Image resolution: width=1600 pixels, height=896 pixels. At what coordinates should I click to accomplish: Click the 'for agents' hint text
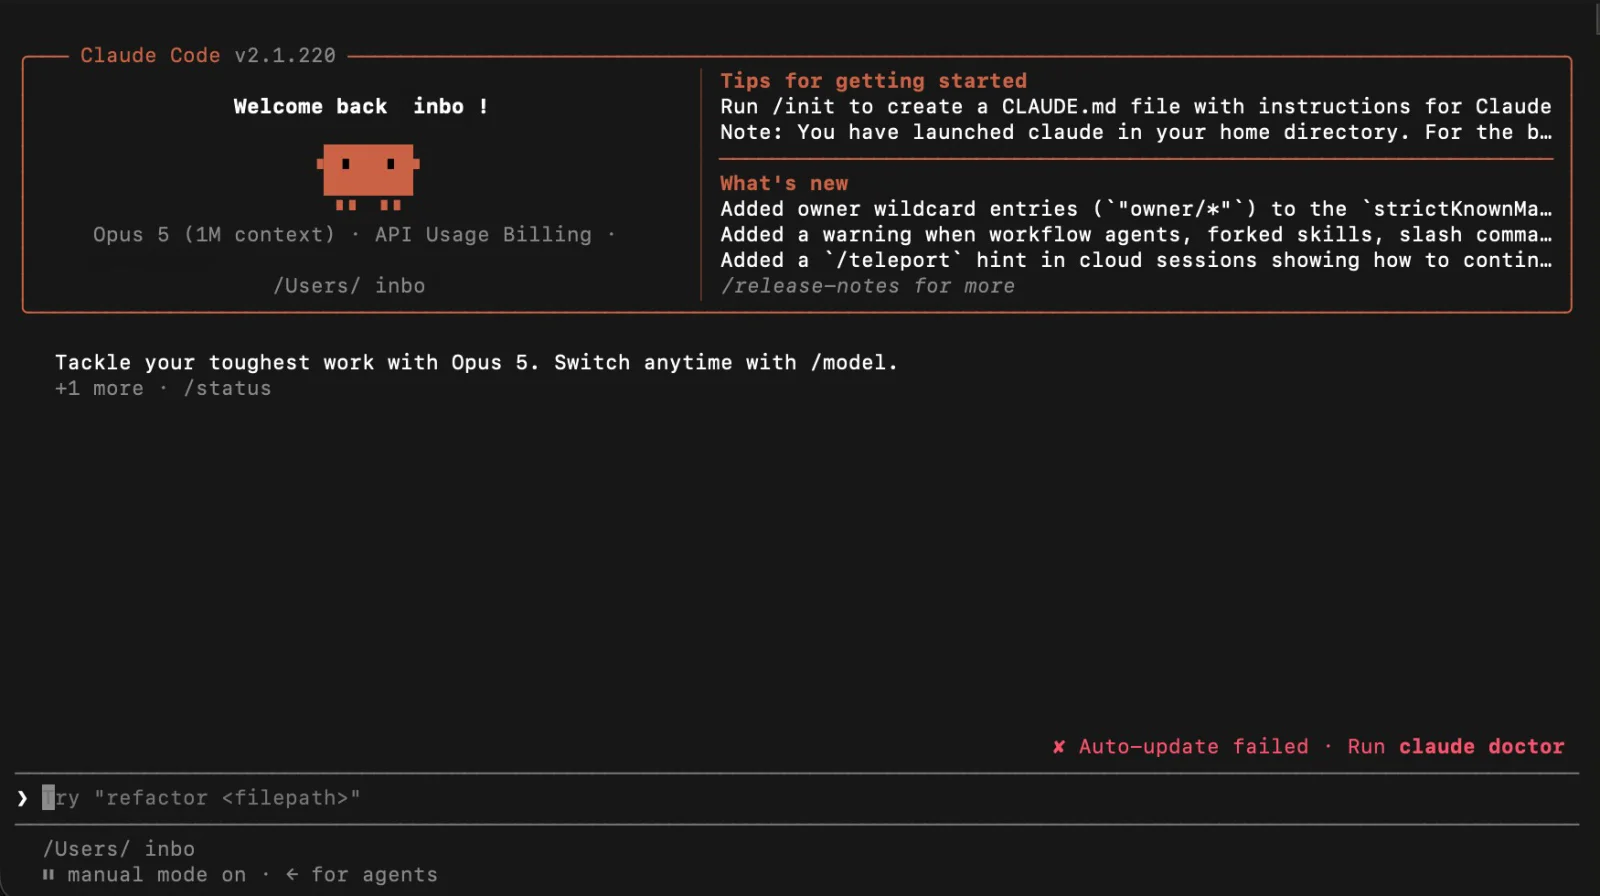(375, 875)
